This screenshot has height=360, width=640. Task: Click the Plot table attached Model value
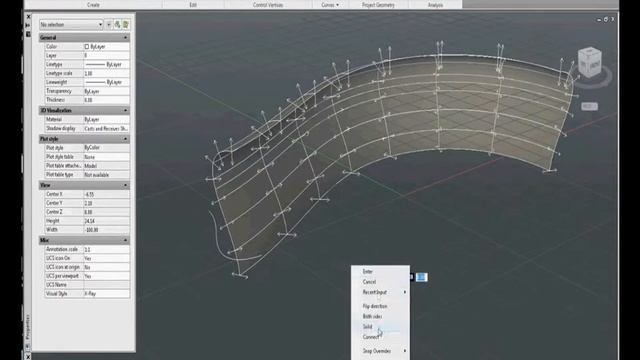(107, 166)
